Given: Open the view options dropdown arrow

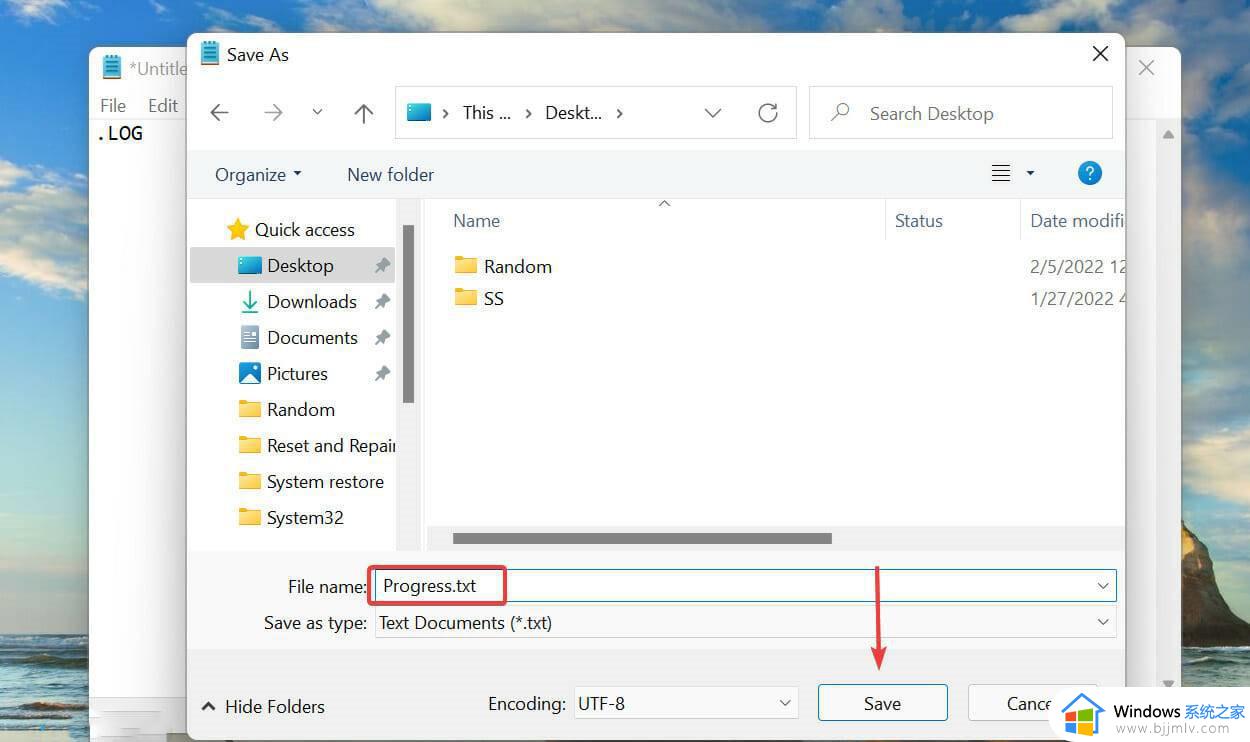Looking at the screenshot, I should (x=1031, y=173).
